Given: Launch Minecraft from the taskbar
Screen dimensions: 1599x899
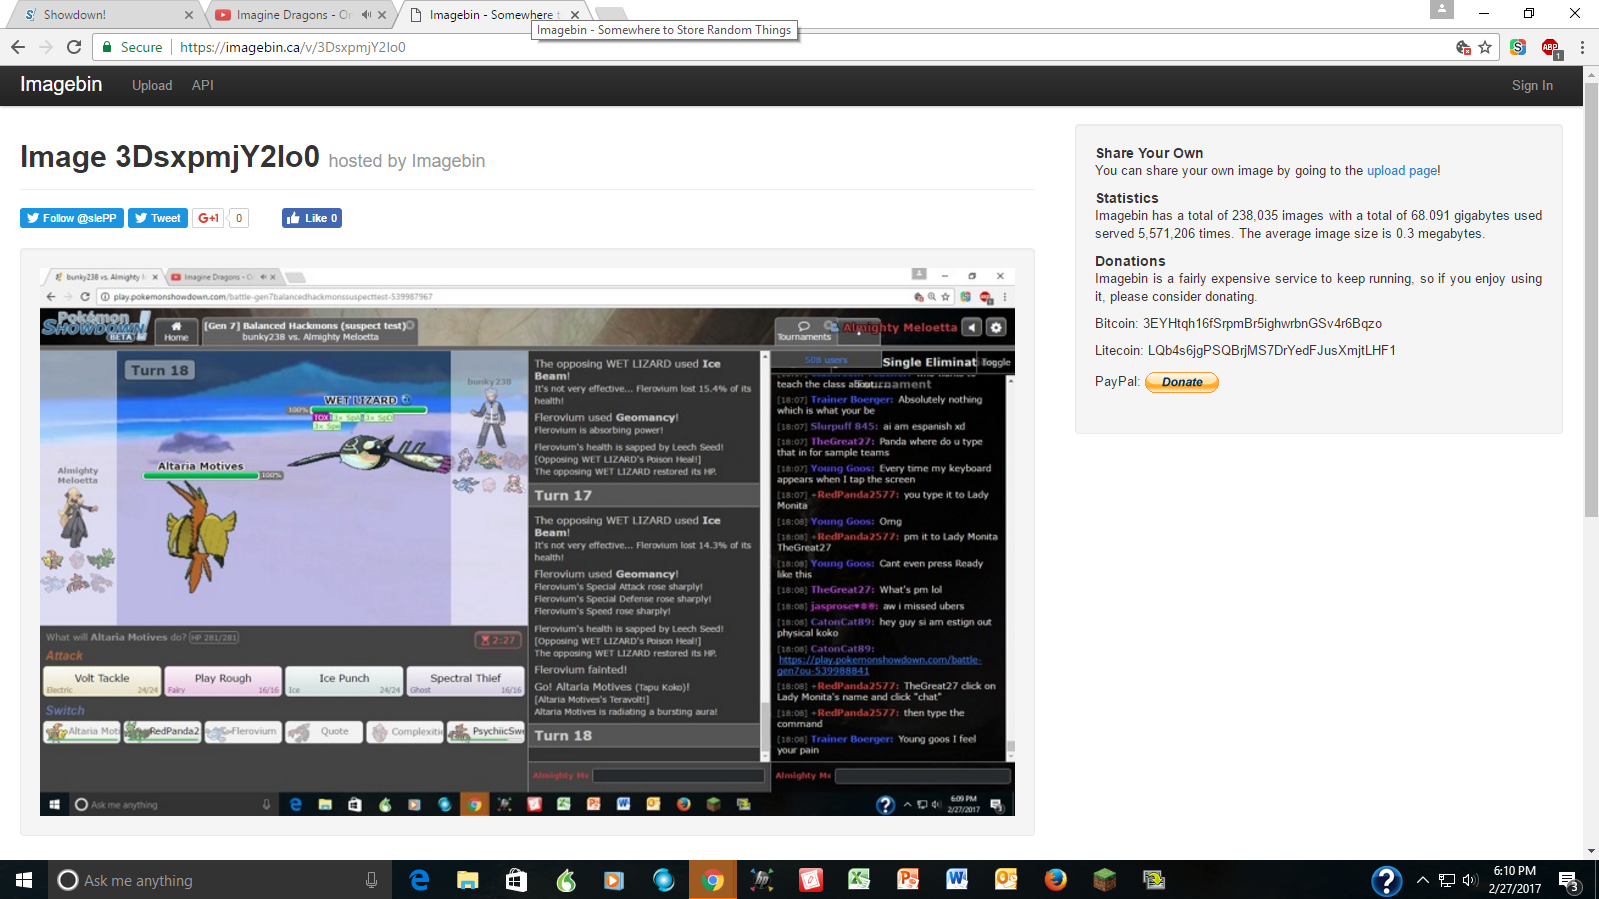Looking at the screenshot, I should click(1104, 880).
